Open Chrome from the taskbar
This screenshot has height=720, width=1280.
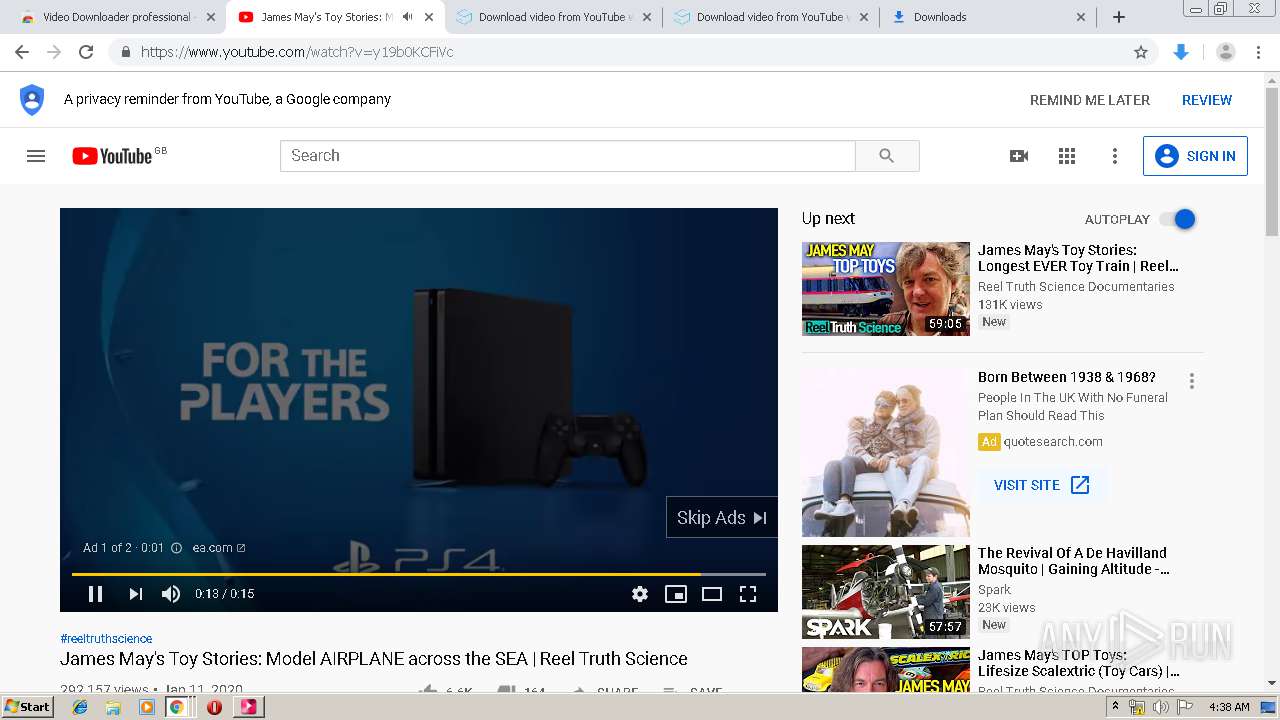[177, 707]
